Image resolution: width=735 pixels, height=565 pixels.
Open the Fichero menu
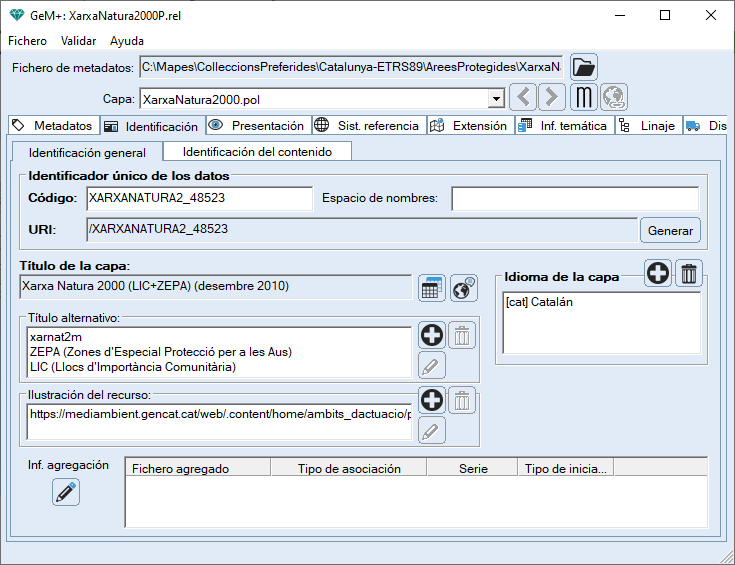[x=28, y=41]
